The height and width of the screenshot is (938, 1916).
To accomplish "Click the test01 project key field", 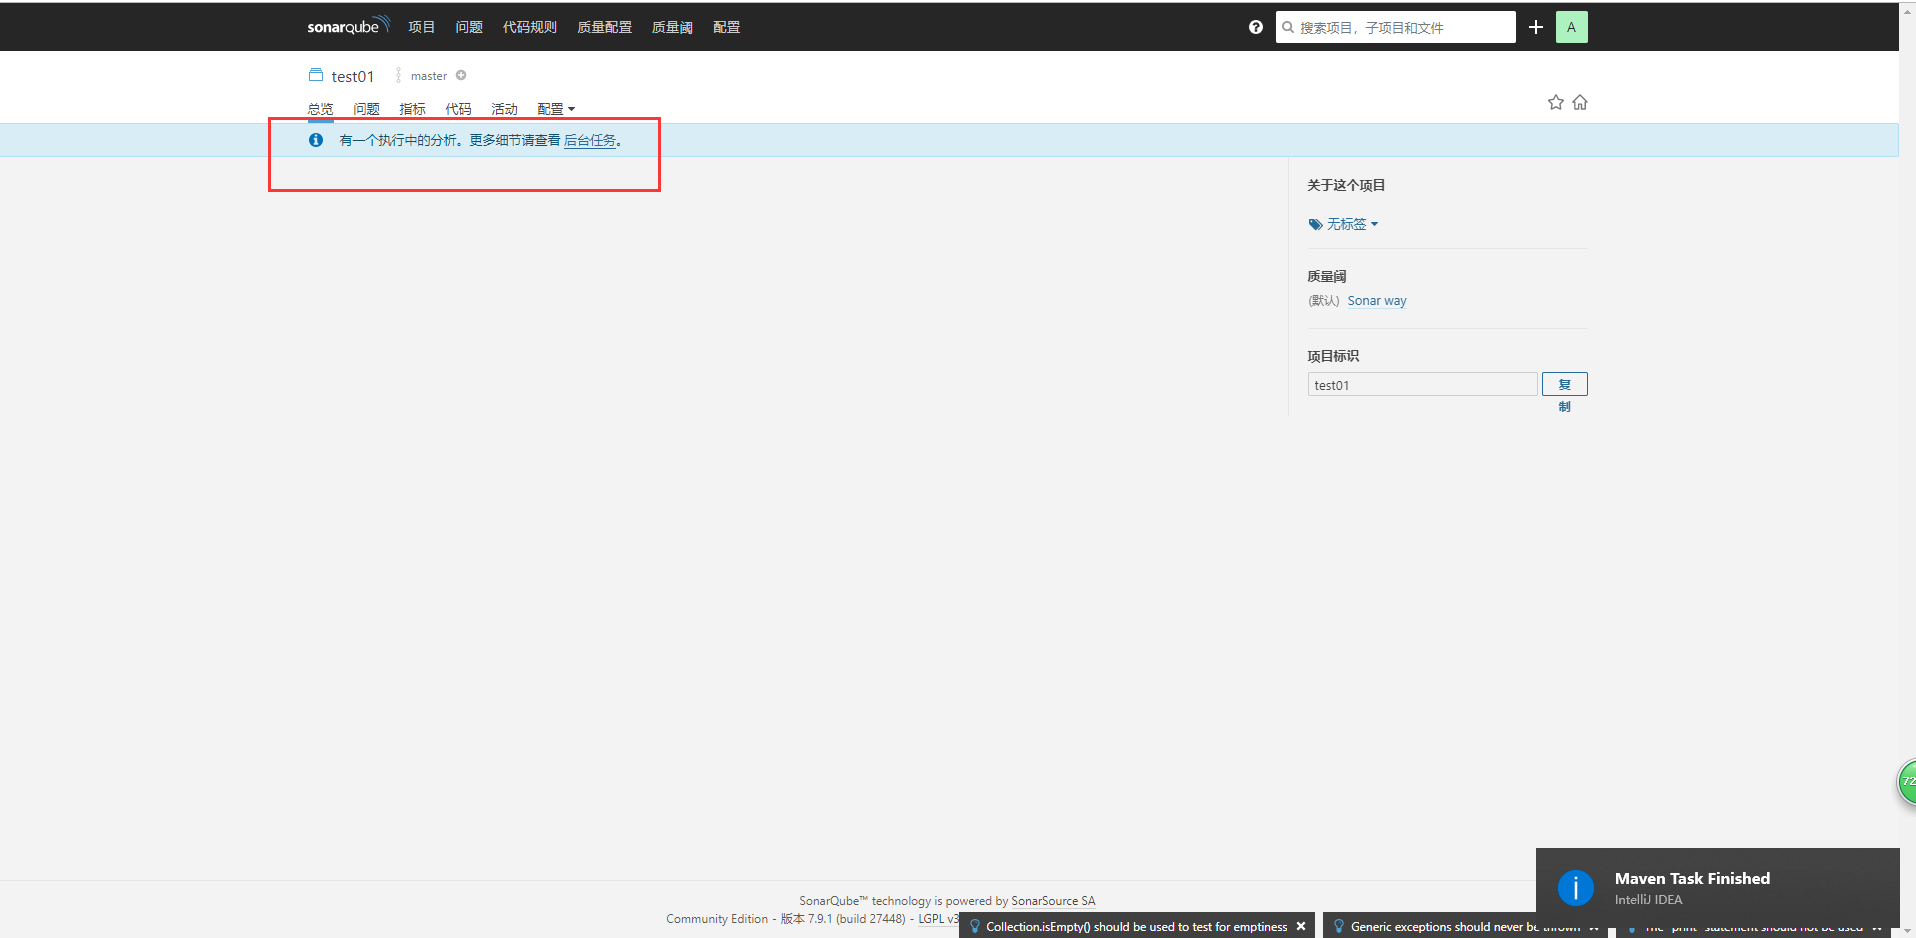I will point(1422,384).
